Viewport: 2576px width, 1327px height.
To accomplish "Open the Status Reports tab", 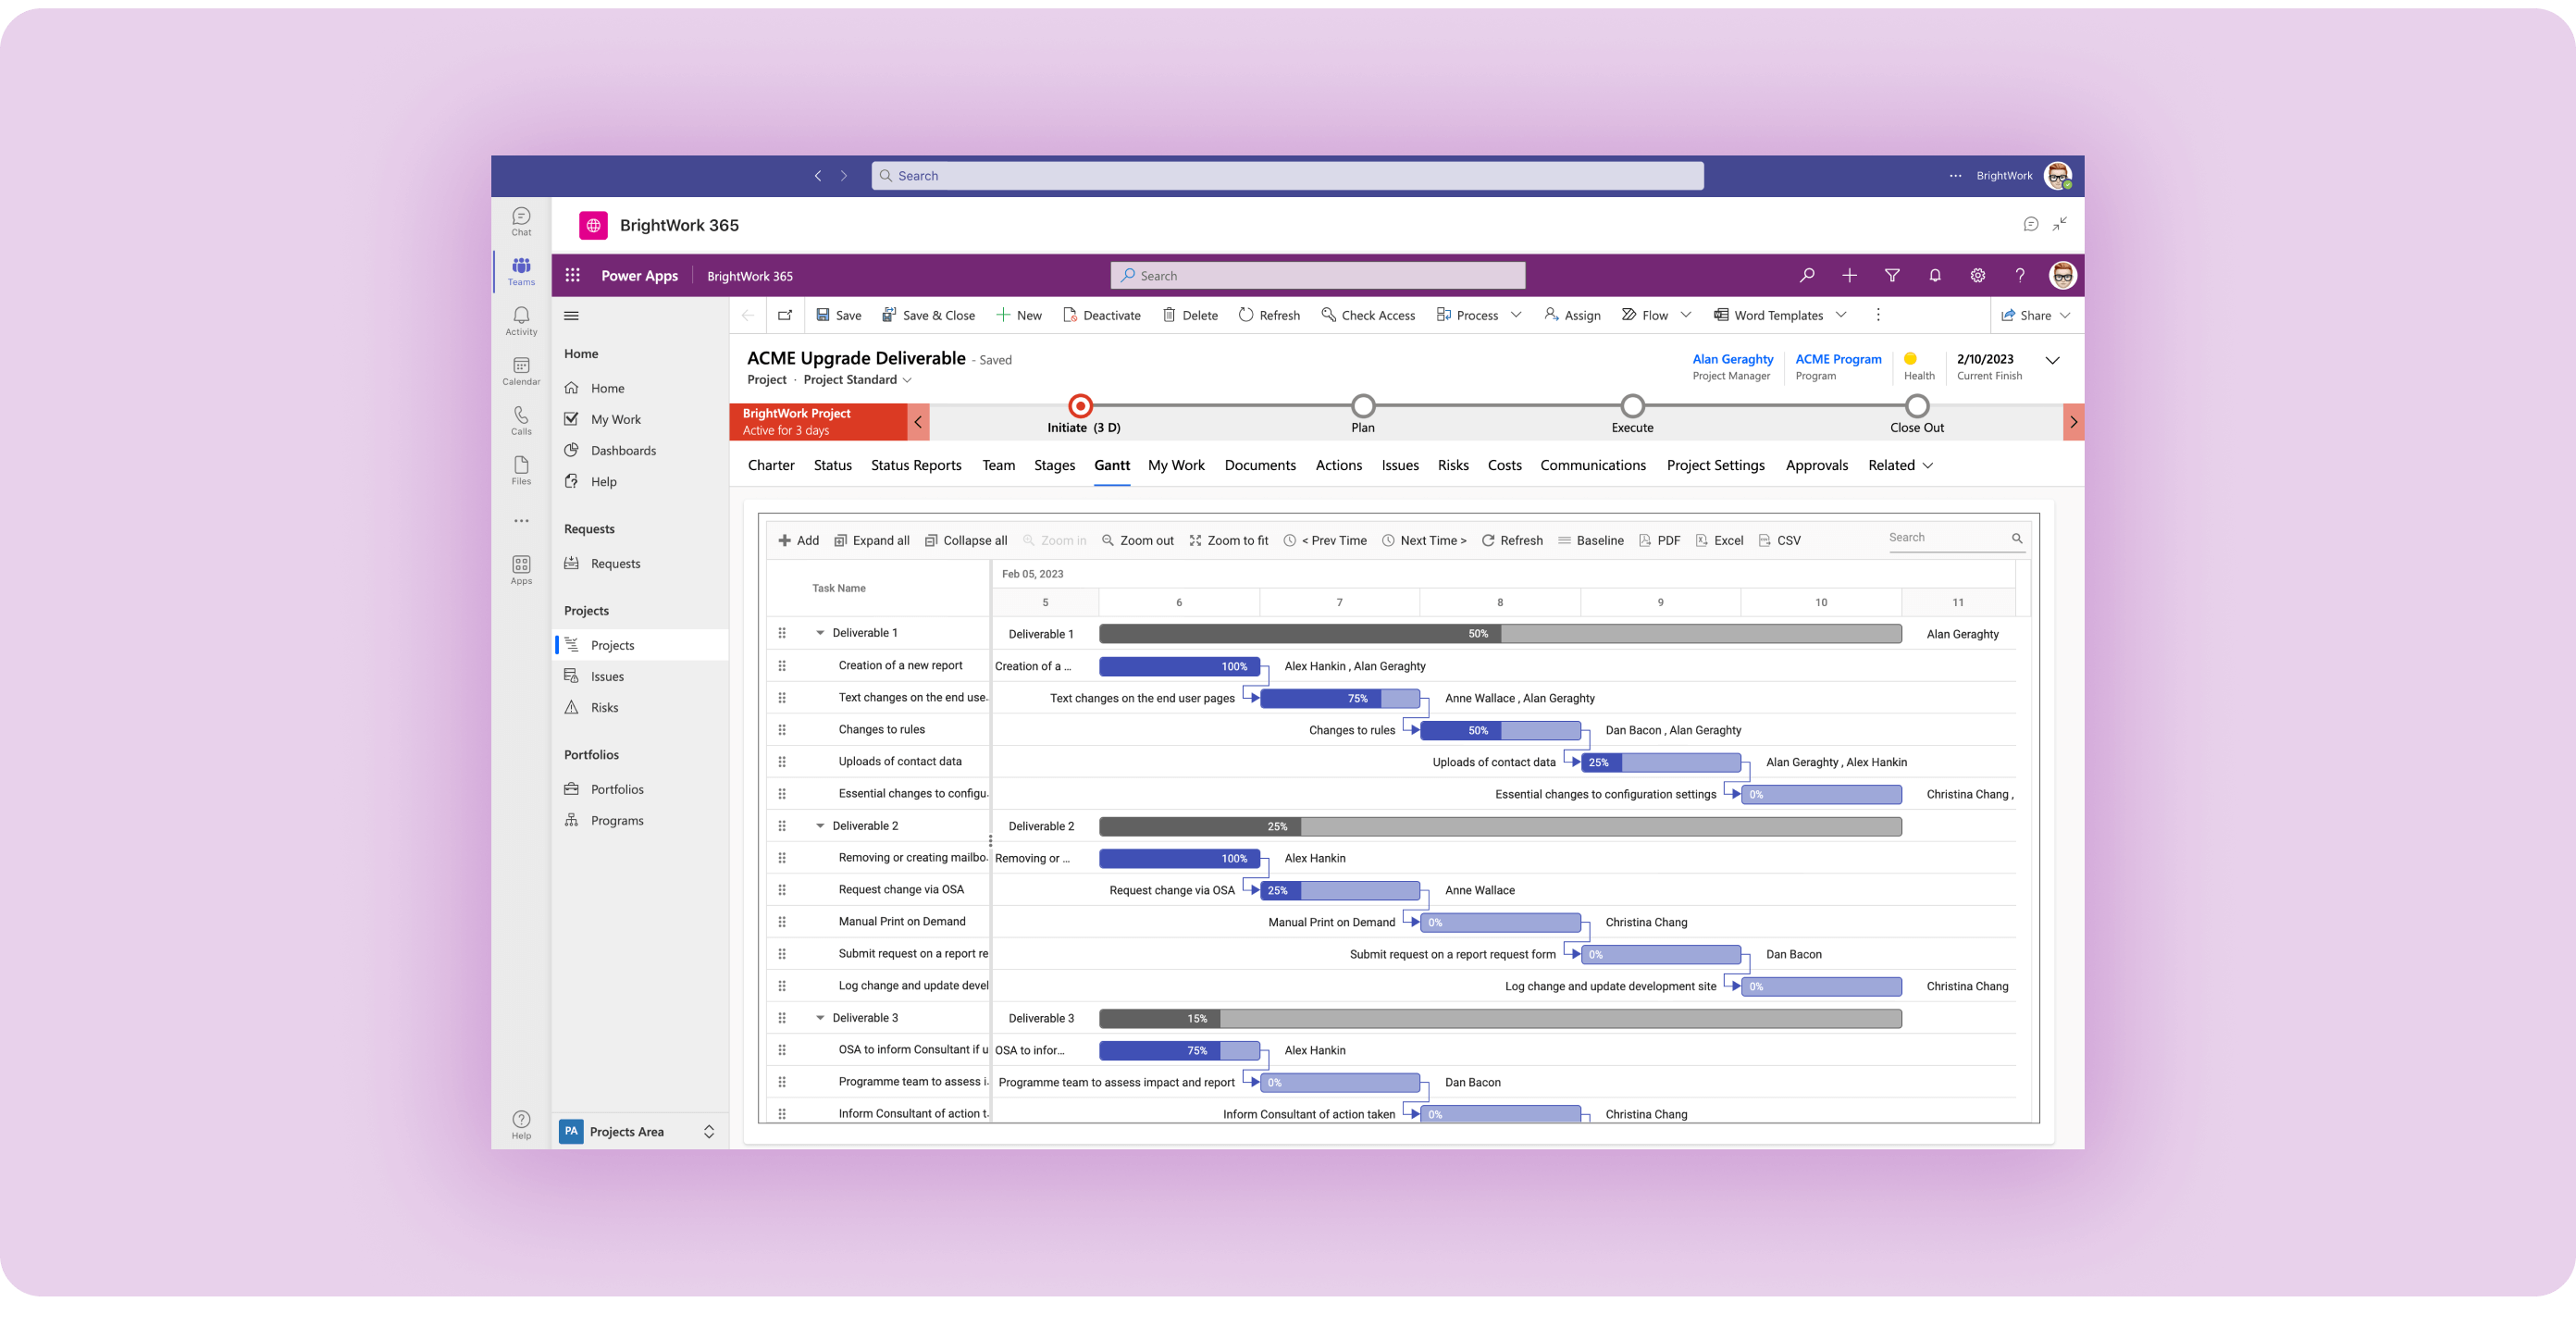I will (915, 465).
